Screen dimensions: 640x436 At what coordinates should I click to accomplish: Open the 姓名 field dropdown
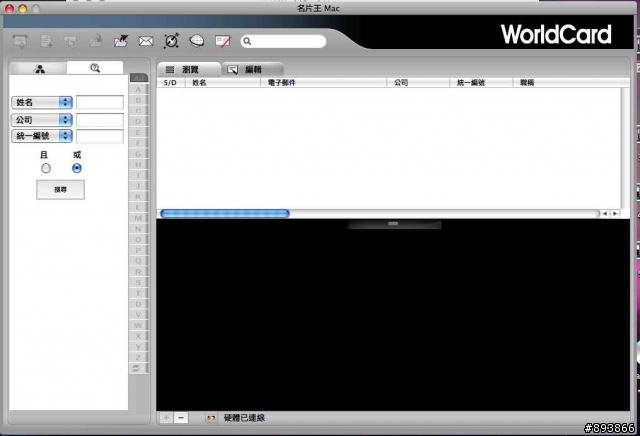tap(42, 102)
